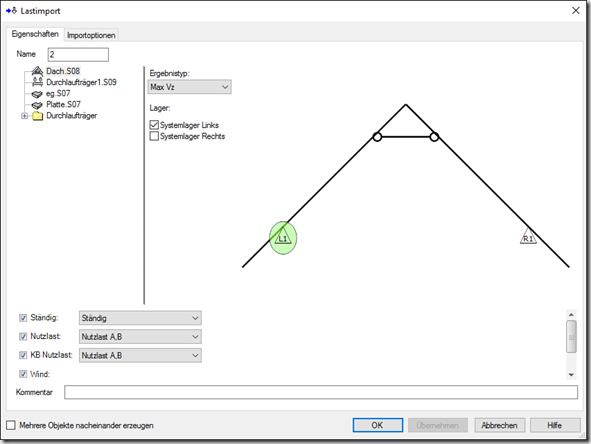Viewport: 591px width, 444px height.
Task: Click the Abbrechen button
Action: pyautogui.click(x=499, y=425)
